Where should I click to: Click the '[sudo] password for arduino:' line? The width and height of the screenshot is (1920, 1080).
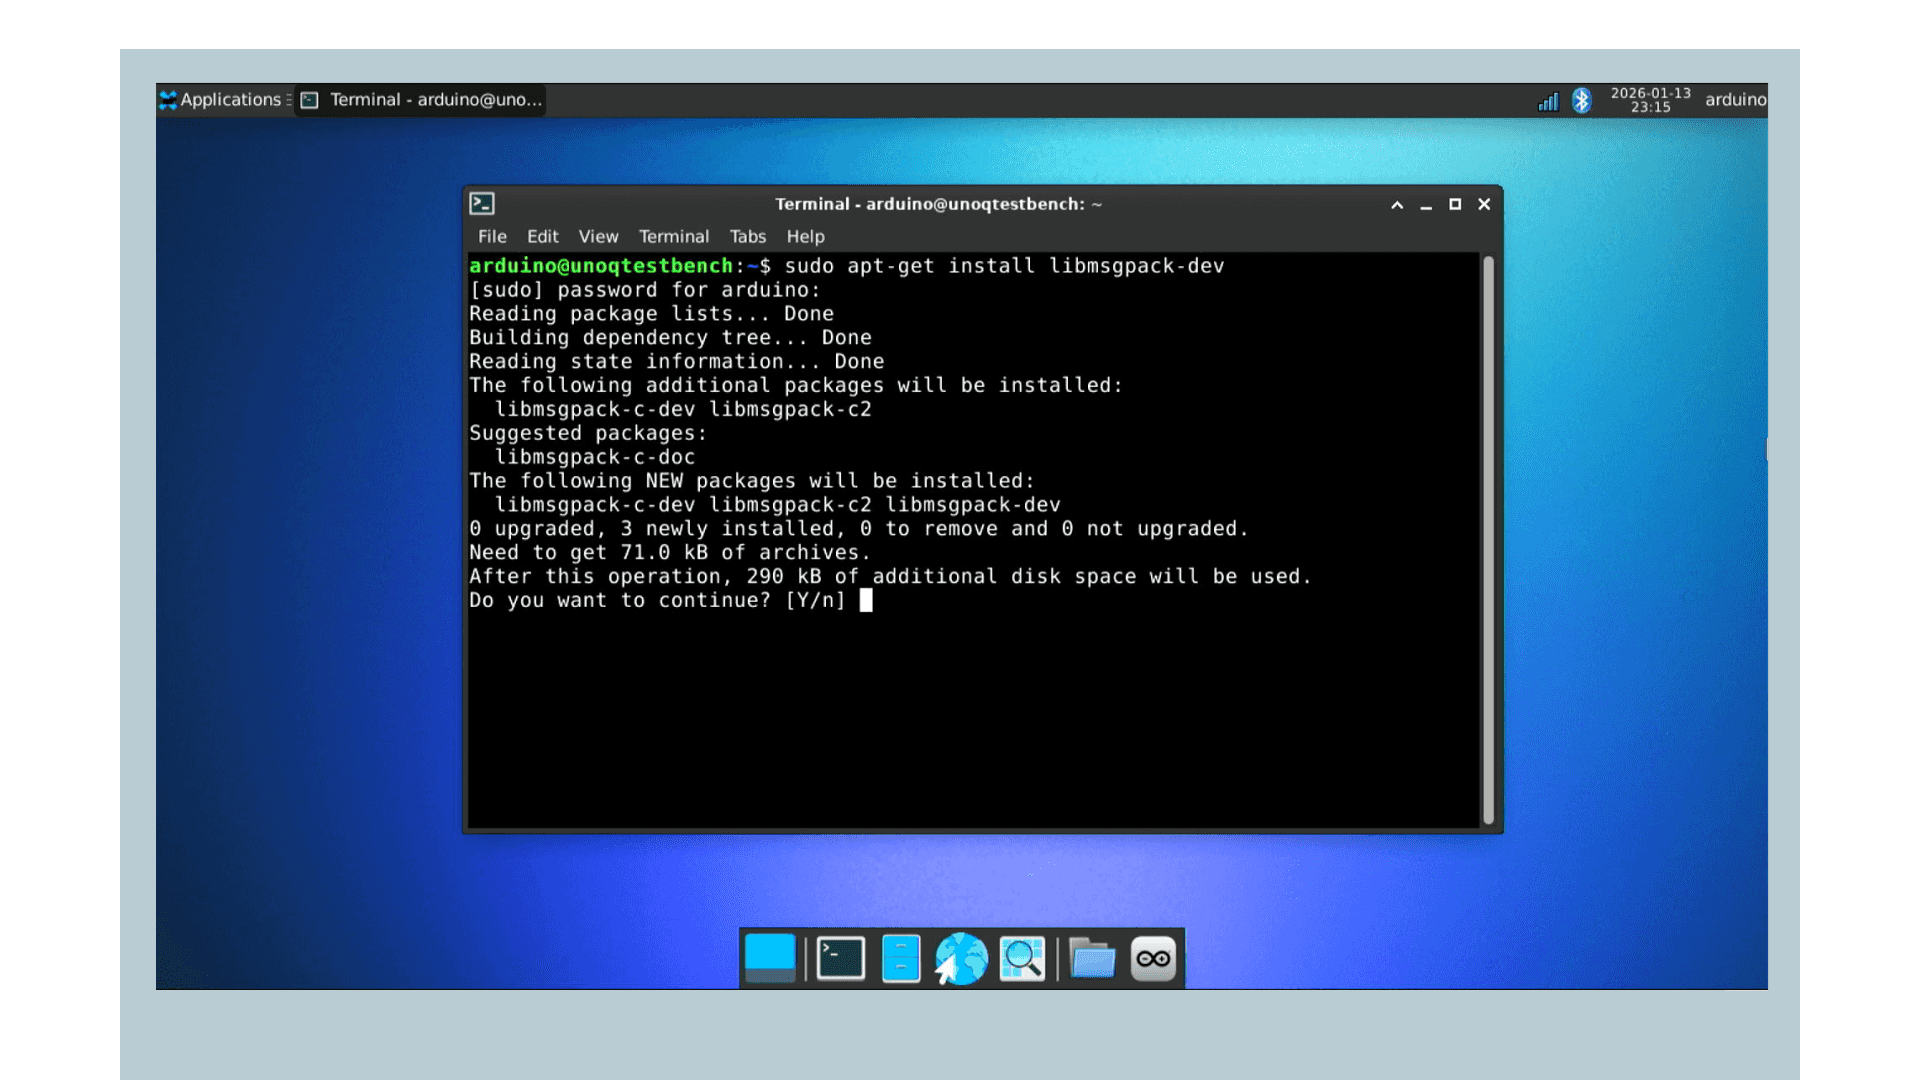tap(644, 290)
